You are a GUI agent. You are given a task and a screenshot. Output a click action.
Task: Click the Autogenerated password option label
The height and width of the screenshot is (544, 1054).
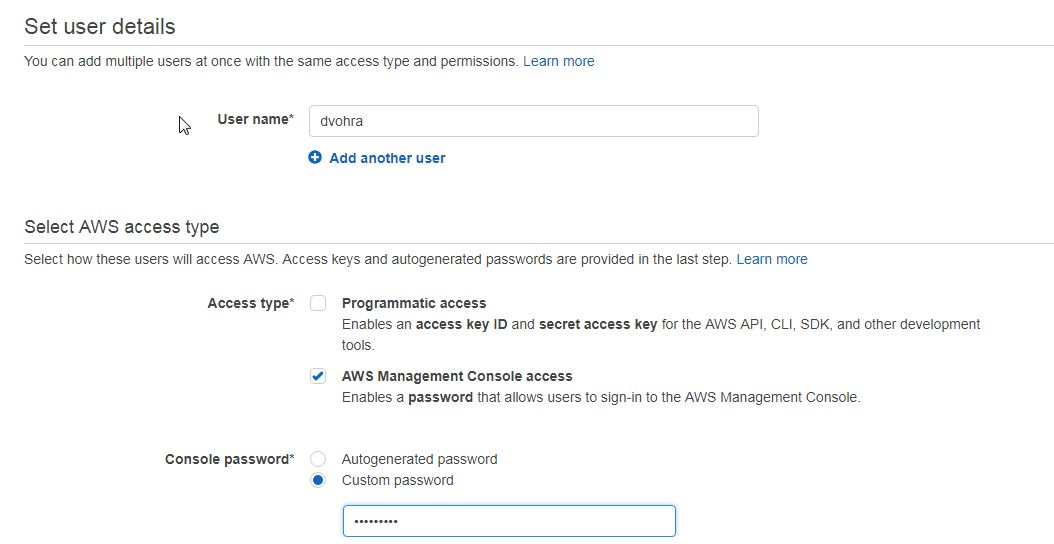(x=419, y=459)
